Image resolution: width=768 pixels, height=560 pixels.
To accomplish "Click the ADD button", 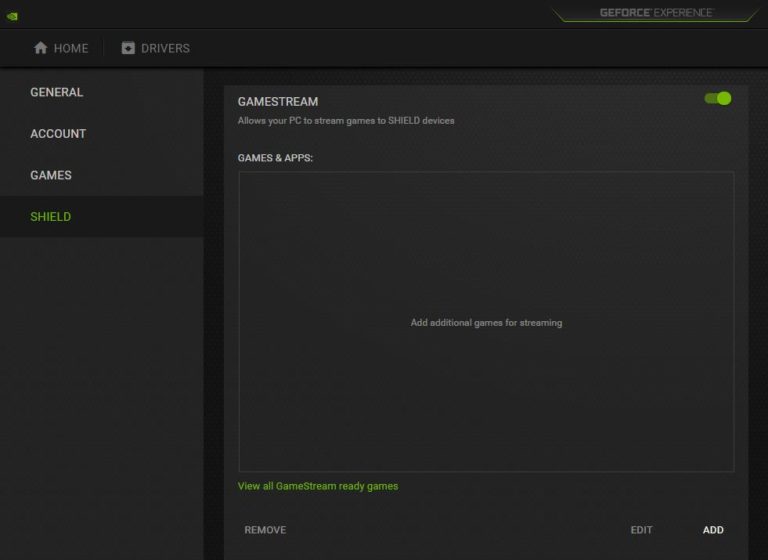I will tap(713, 530).
